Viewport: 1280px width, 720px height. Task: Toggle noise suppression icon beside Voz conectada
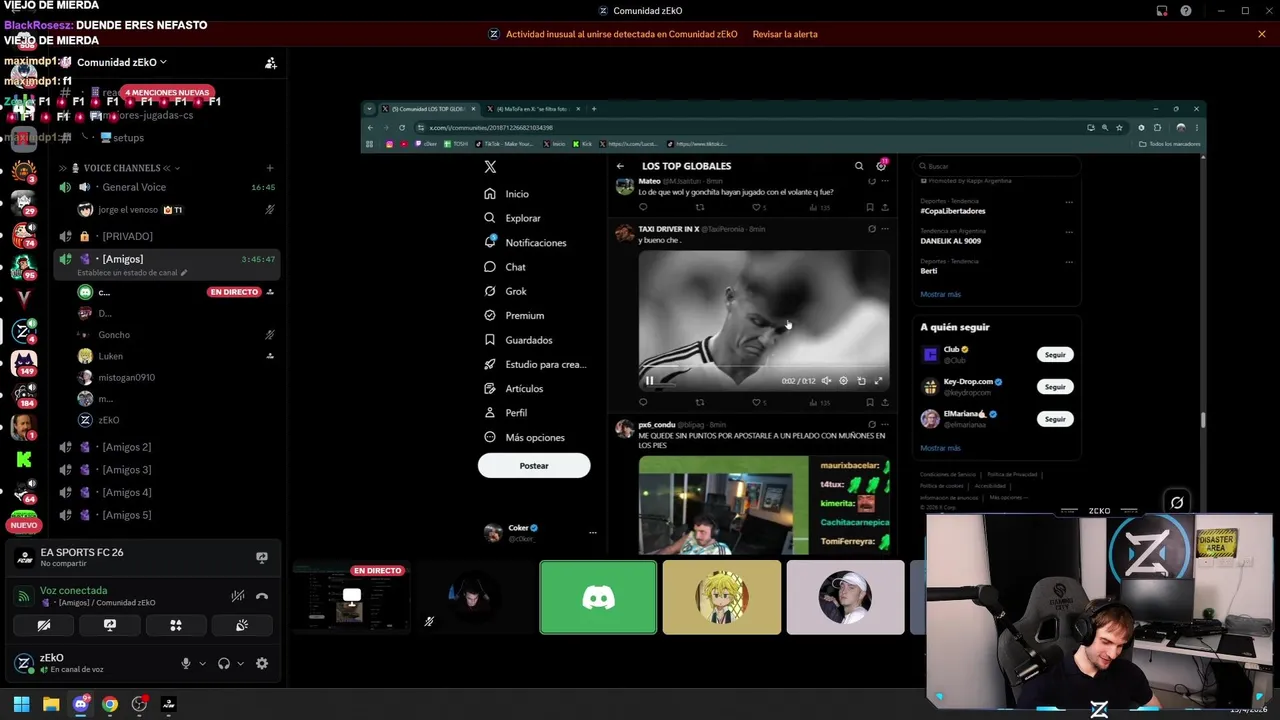point(238,596)
